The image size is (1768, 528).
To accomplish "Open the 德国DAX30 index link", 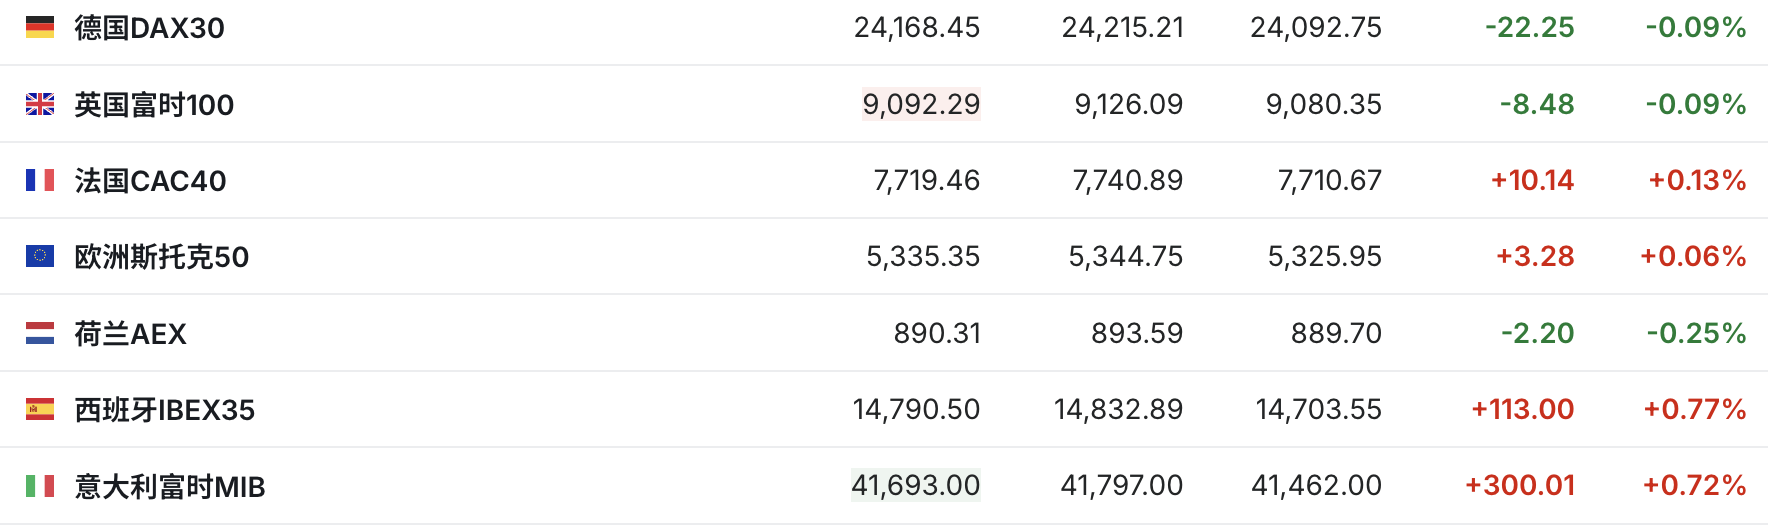I will [x=149, y=28].
